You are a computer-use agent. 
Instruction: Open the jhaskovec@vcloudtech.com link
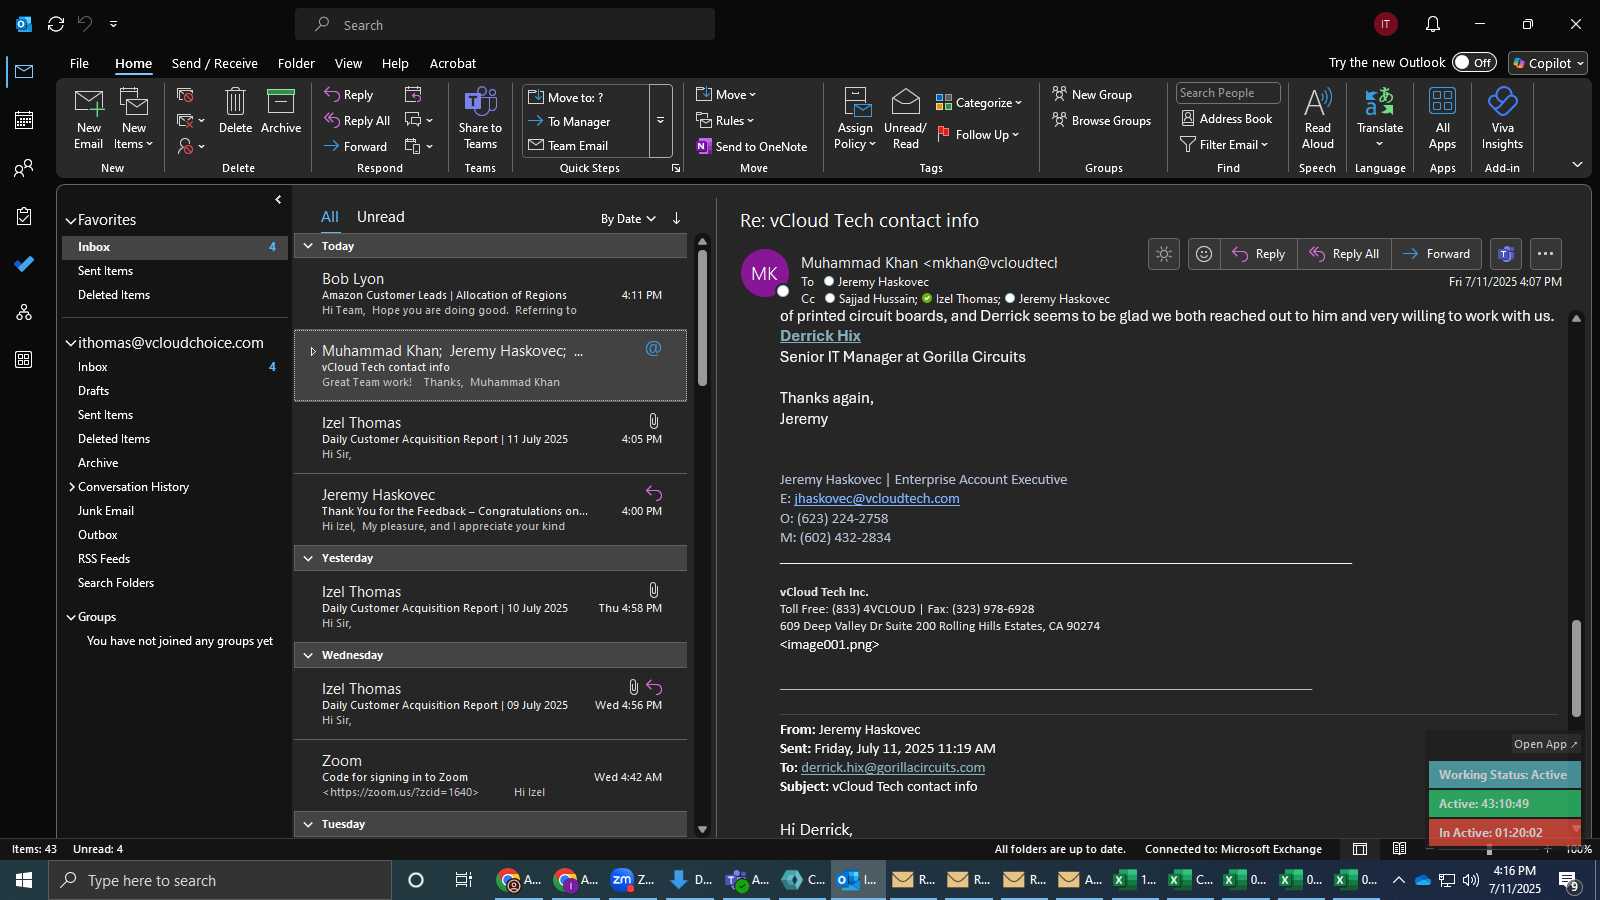(877, 498)
